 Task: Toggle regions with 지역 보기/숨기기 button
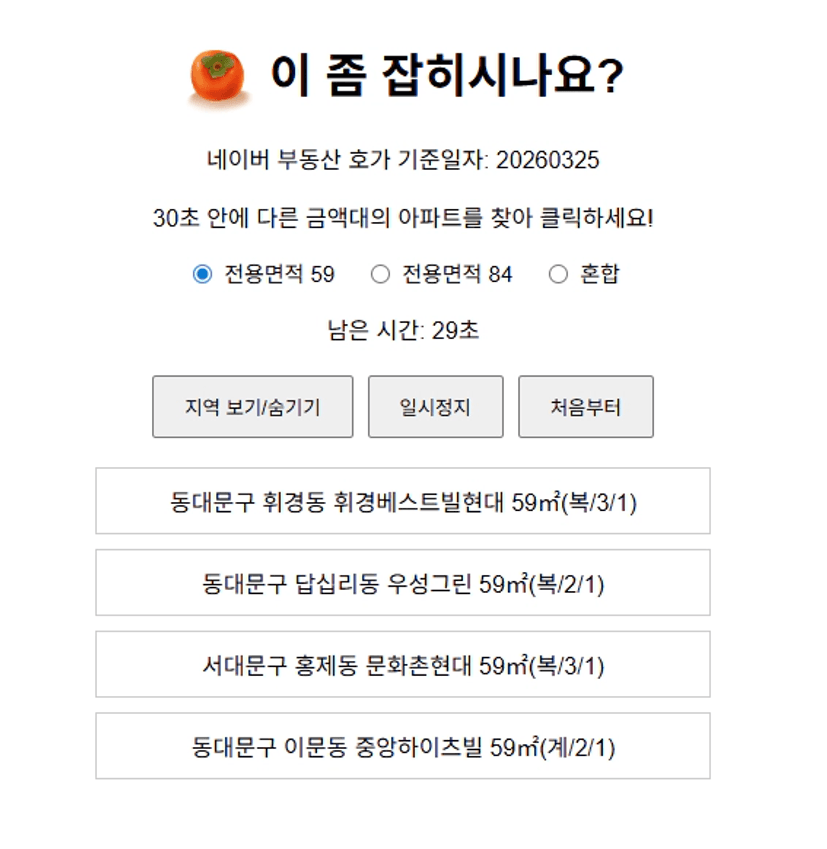pyautogui.click(x=252, y=407)
